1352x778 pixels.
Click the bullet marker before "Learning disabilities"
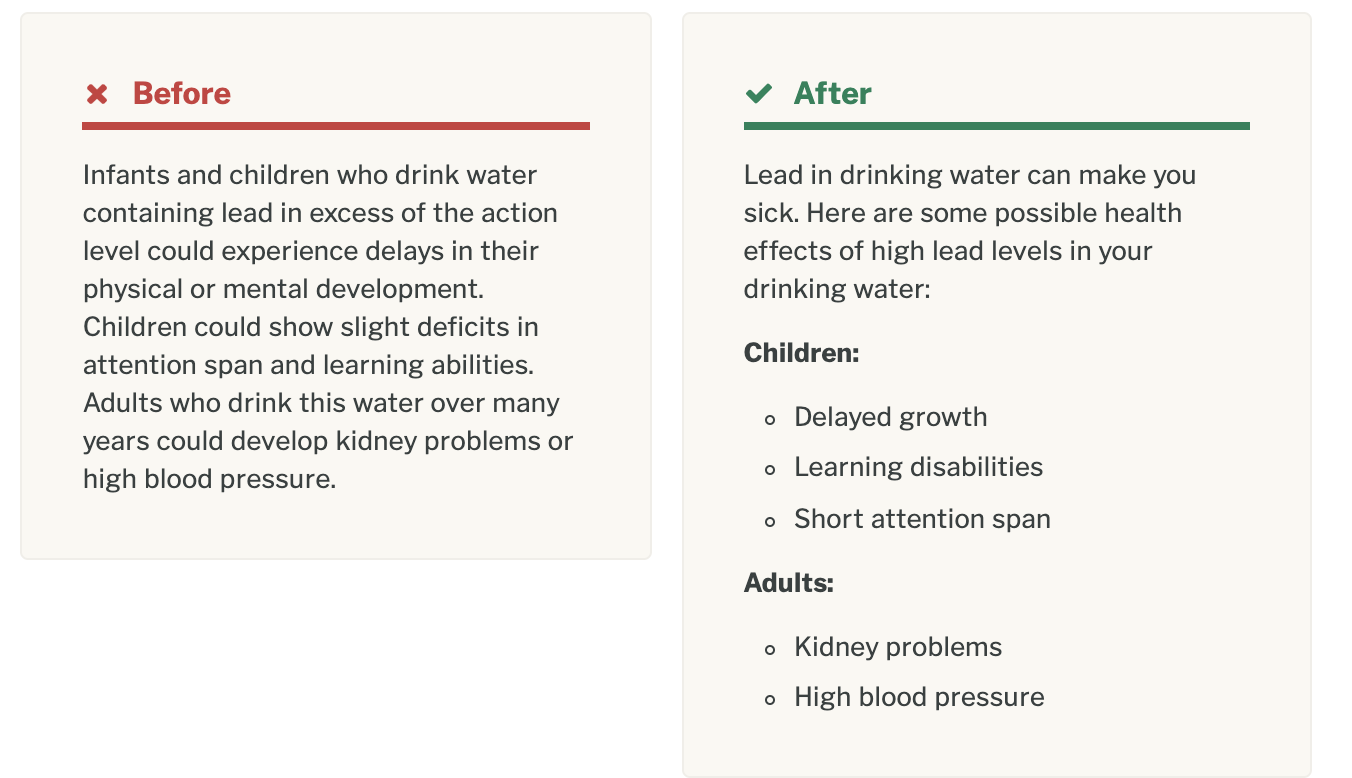tap(770, 469)
